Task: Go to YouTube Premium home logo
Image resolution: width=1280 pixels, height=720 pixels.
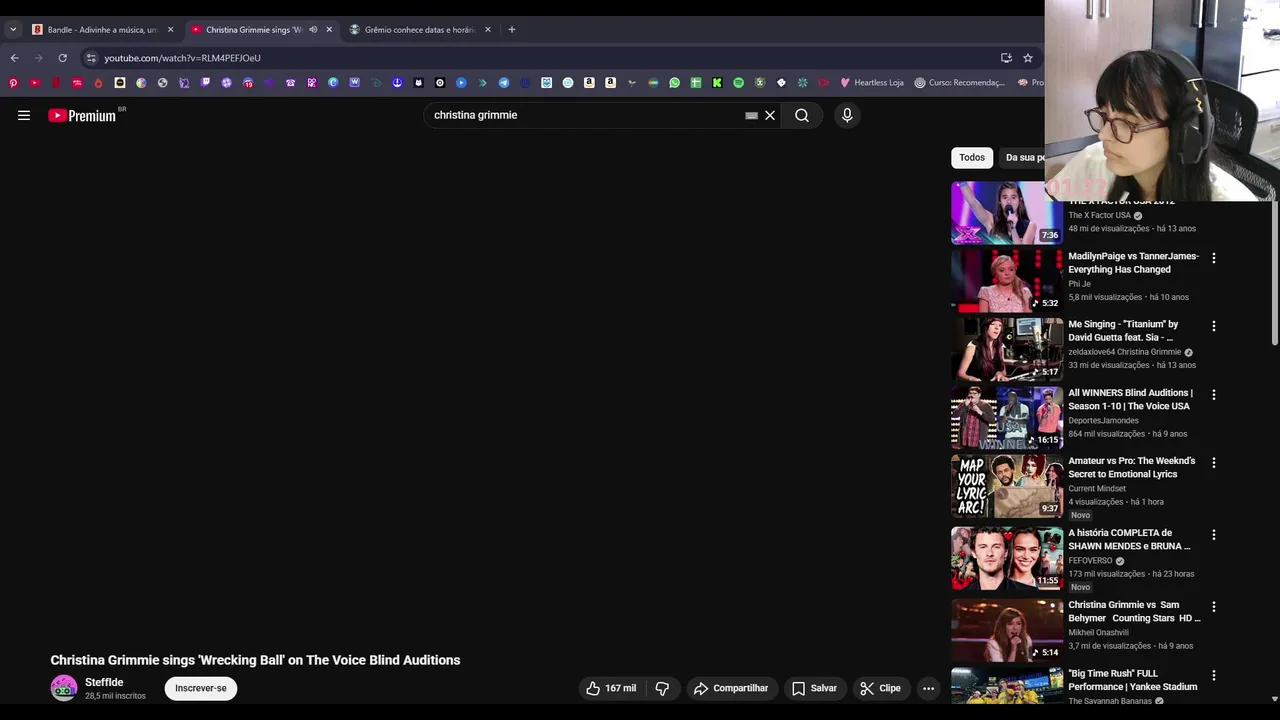Action: [82, 115]
